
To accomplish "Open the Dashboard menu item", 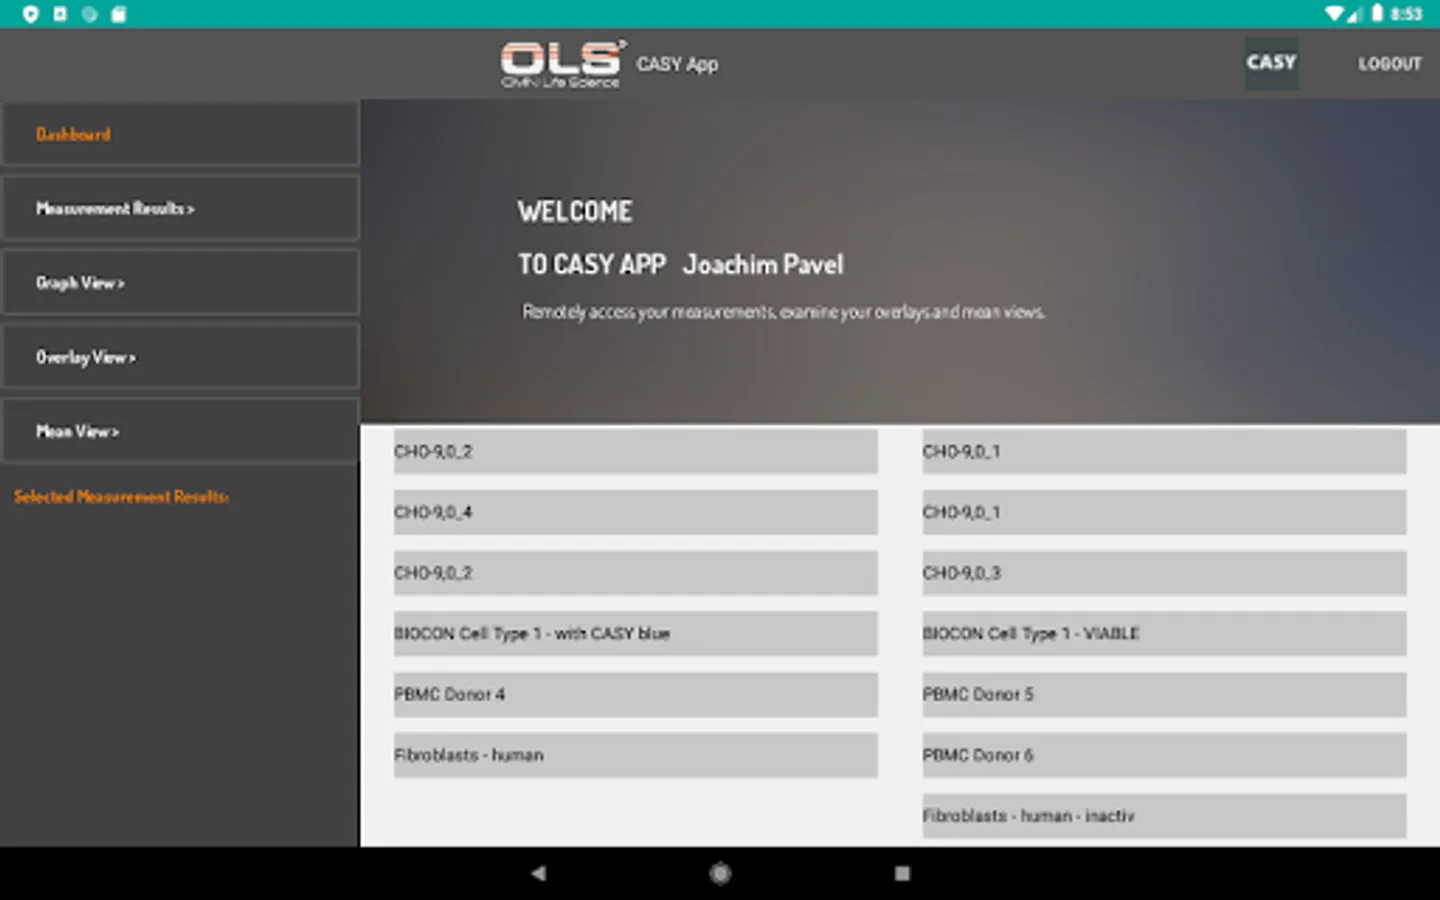I will coord(180,134).
